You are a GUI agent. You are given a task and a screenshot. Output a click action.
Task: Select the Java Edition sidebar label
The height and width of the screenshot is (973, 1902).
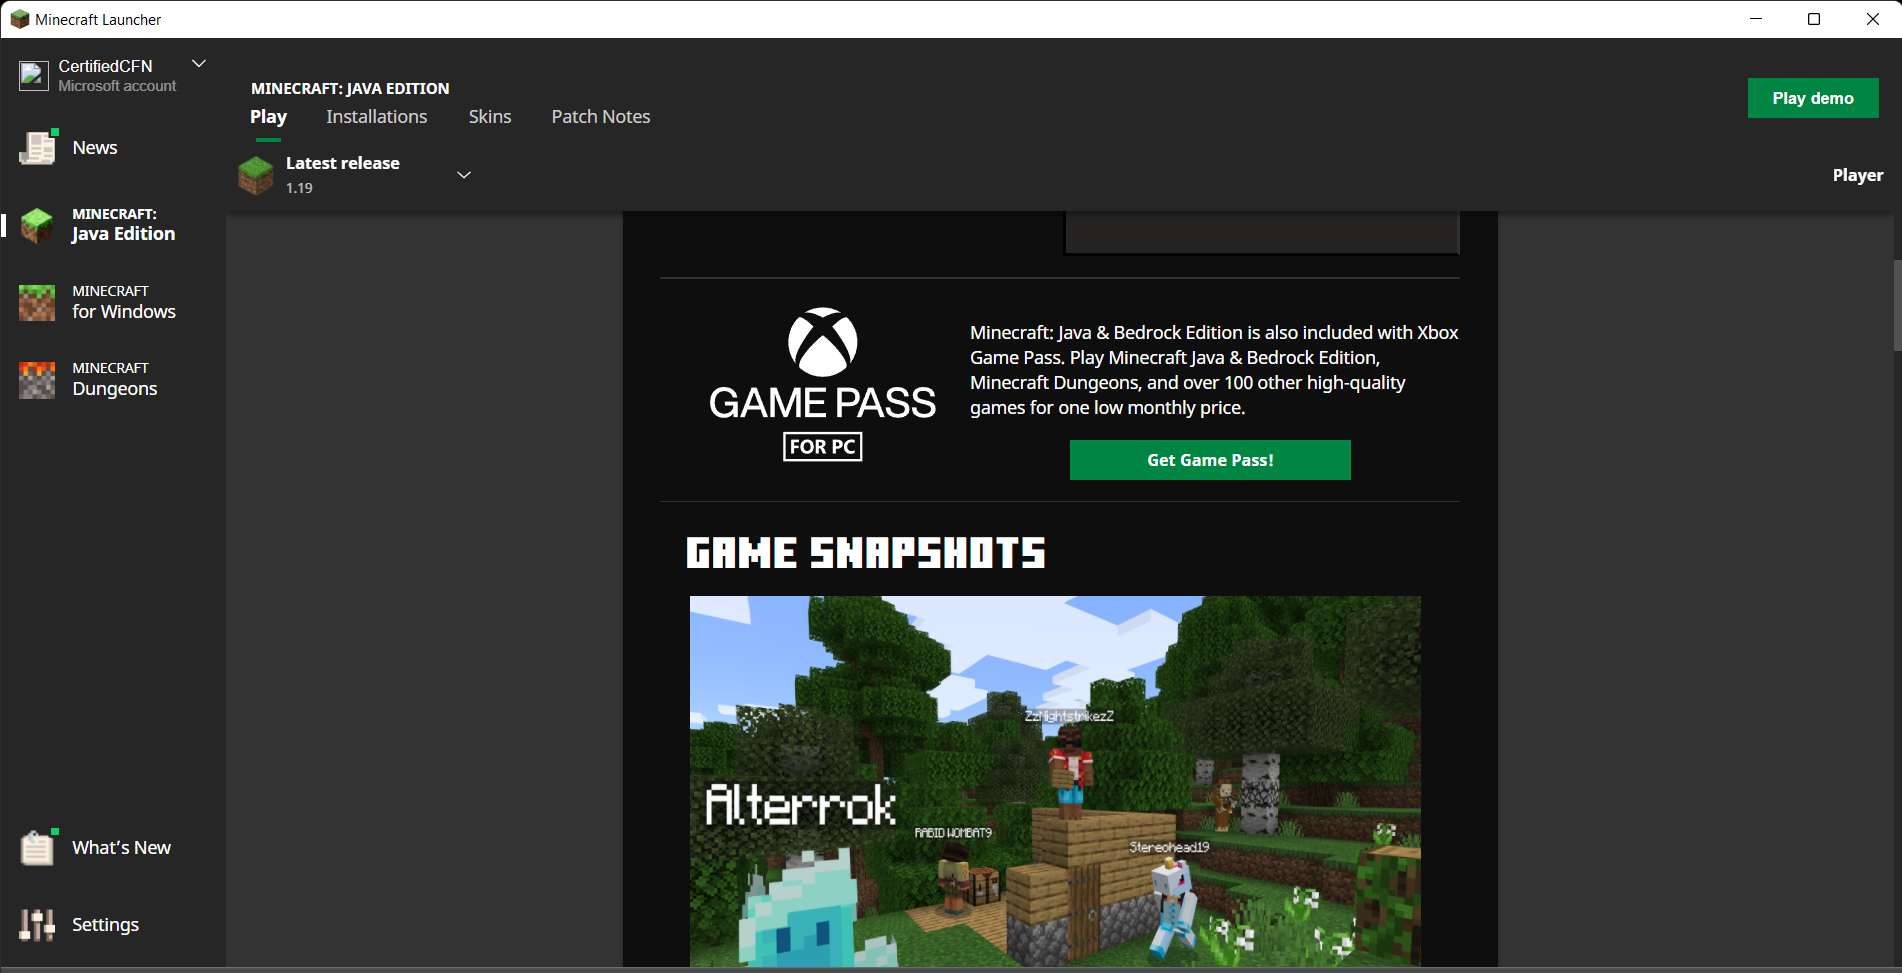[123, 225]
